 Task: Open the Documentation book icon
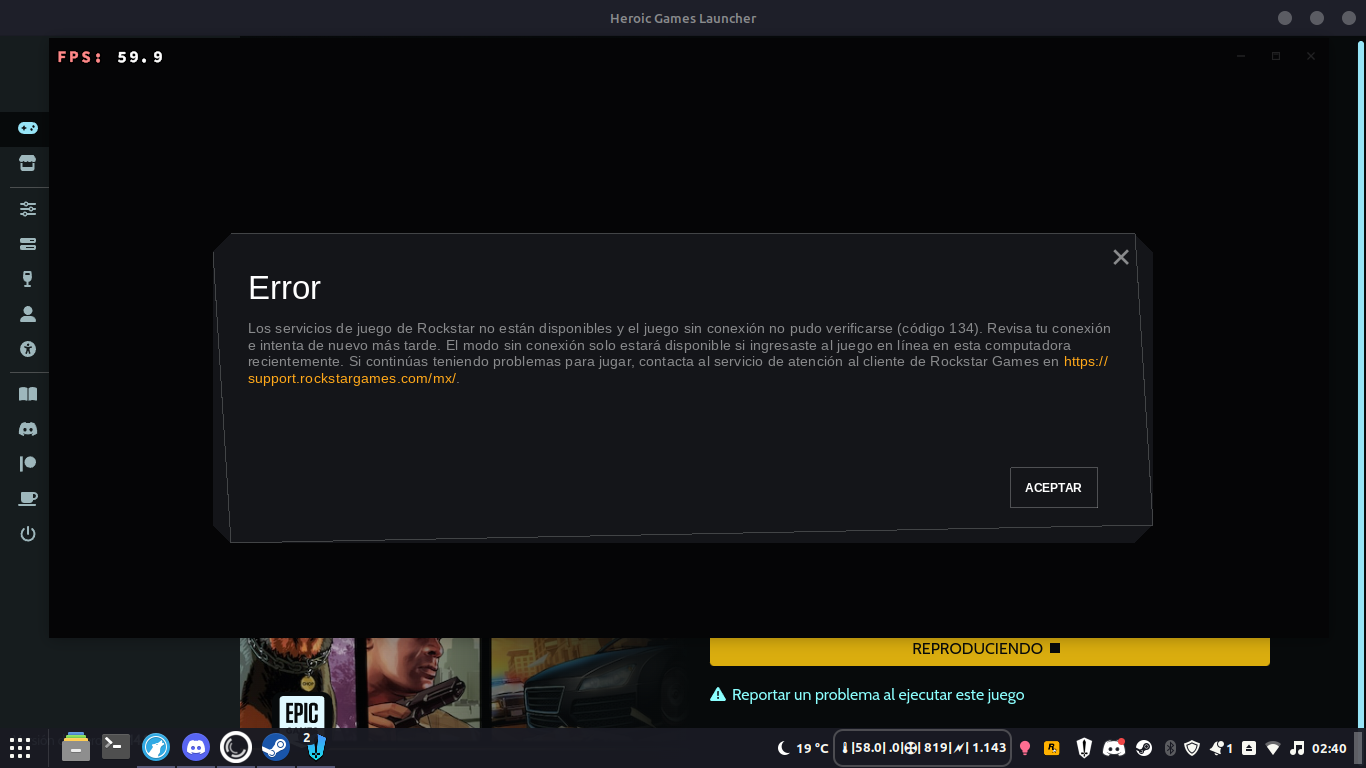[x=28, y=394]
